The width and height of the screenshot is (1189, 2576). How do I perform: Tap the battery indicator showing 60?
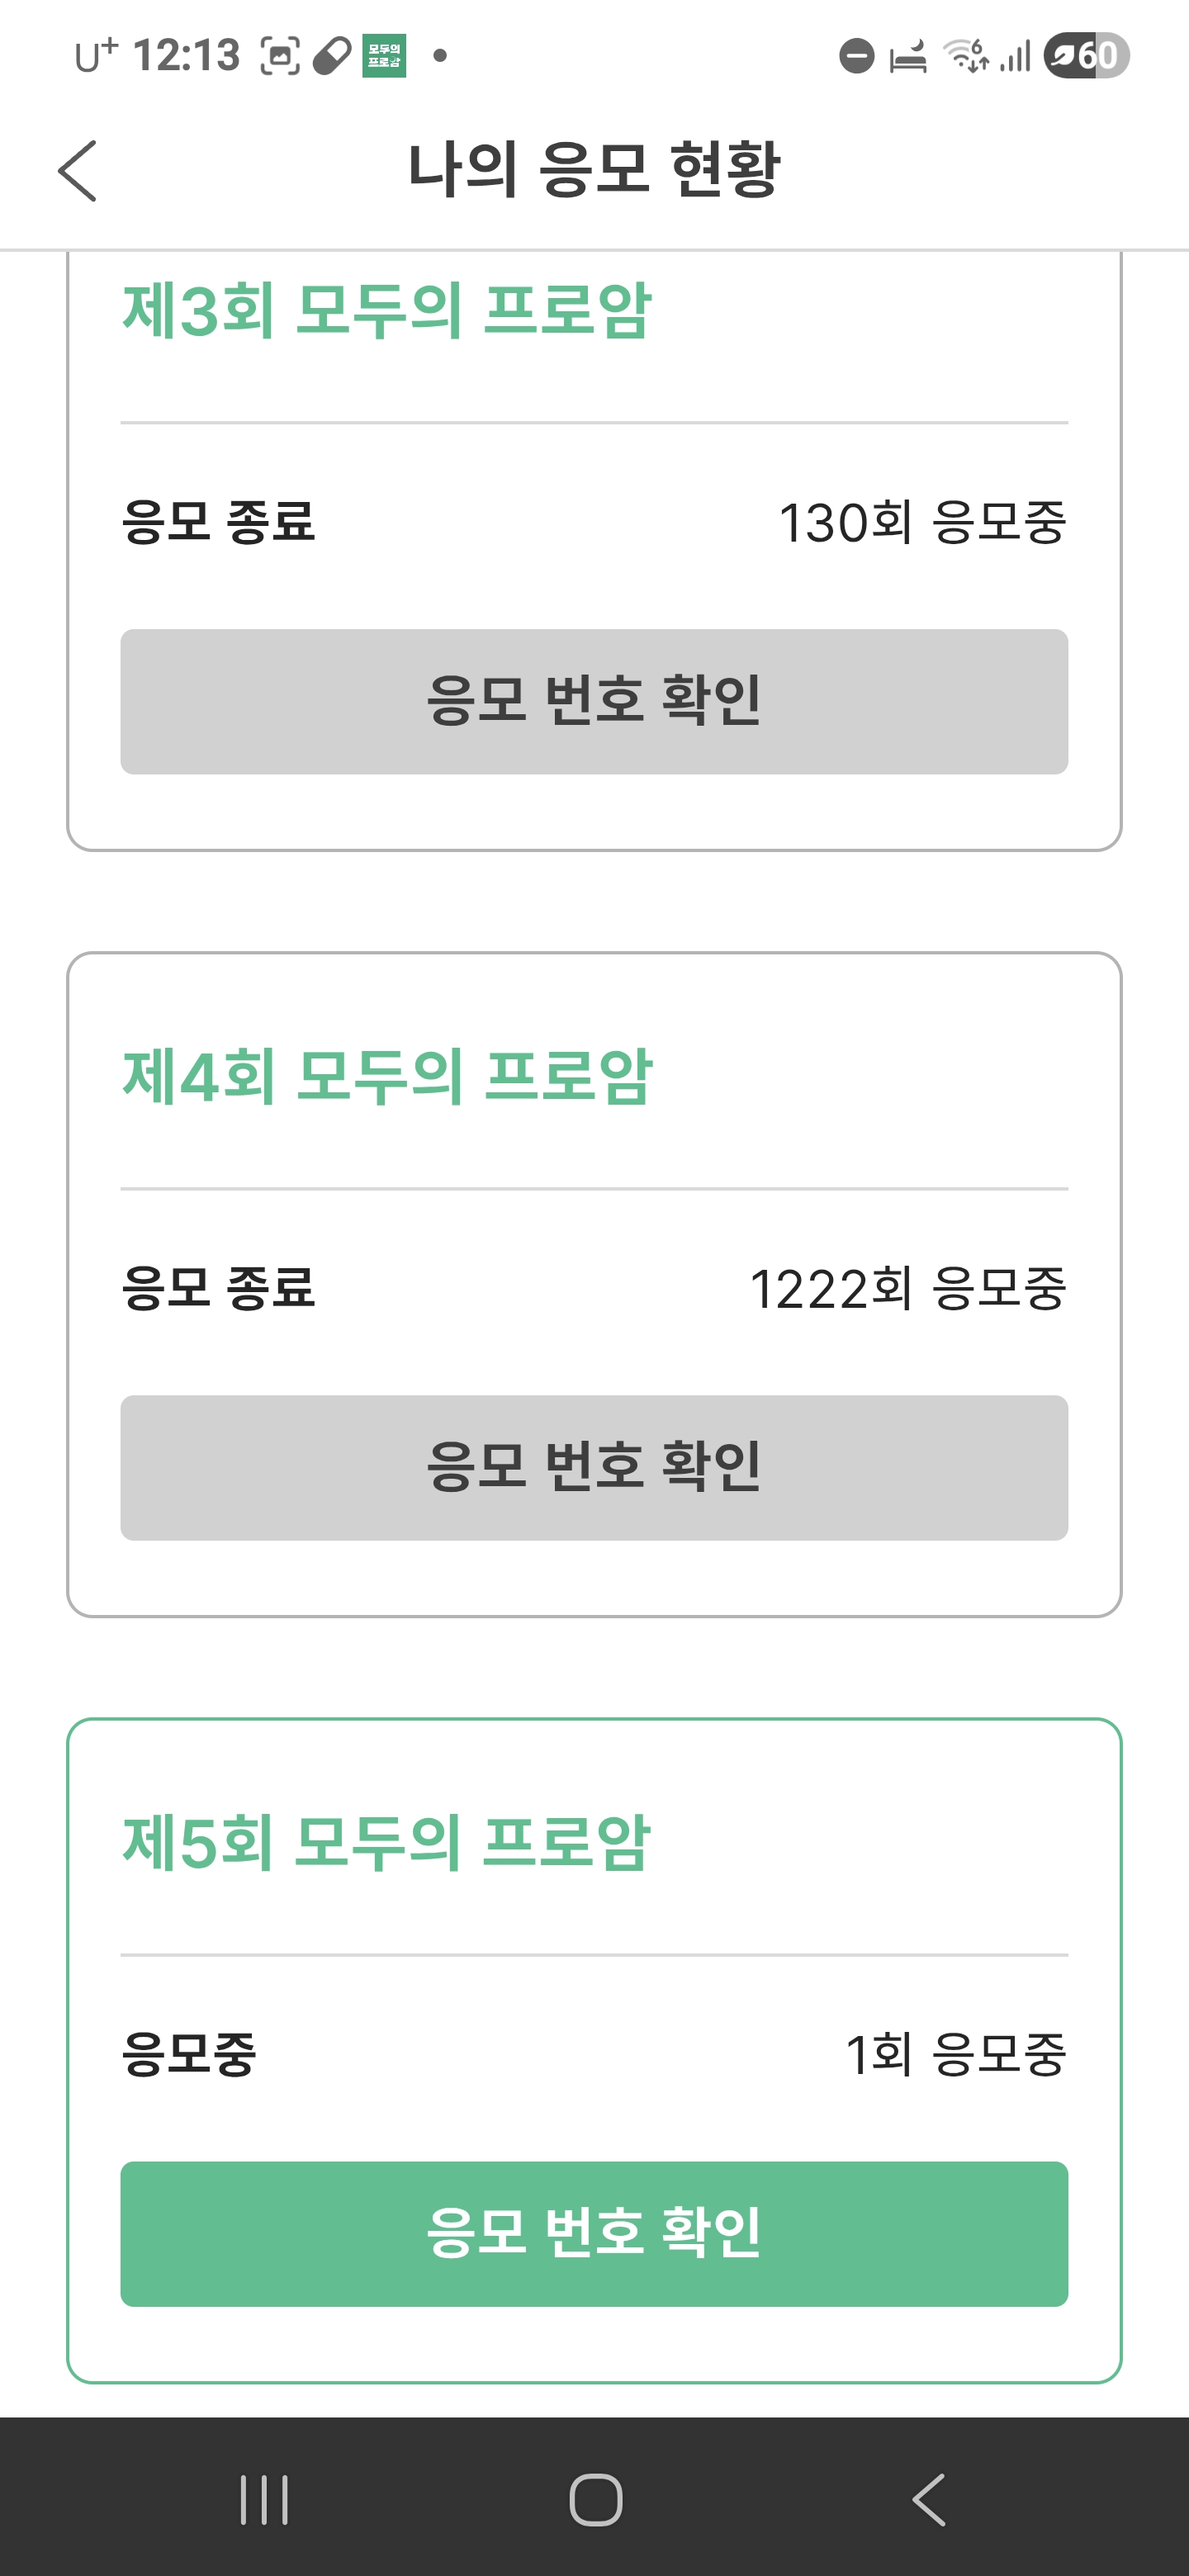1086,56
